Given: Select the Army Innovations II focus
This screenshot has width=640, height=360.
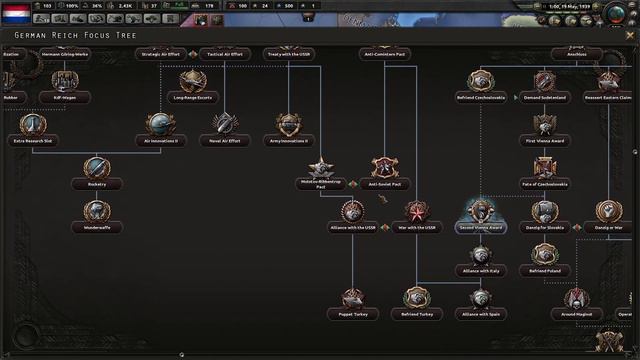Looking at the screenshot, I should (x=289, y=130).
